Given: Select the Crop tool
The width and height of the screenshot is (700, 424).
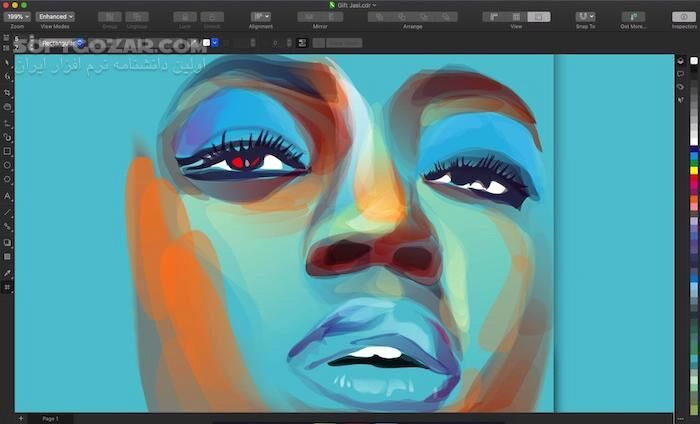Looking at the screenshot, I should click(x=7, y=92).
